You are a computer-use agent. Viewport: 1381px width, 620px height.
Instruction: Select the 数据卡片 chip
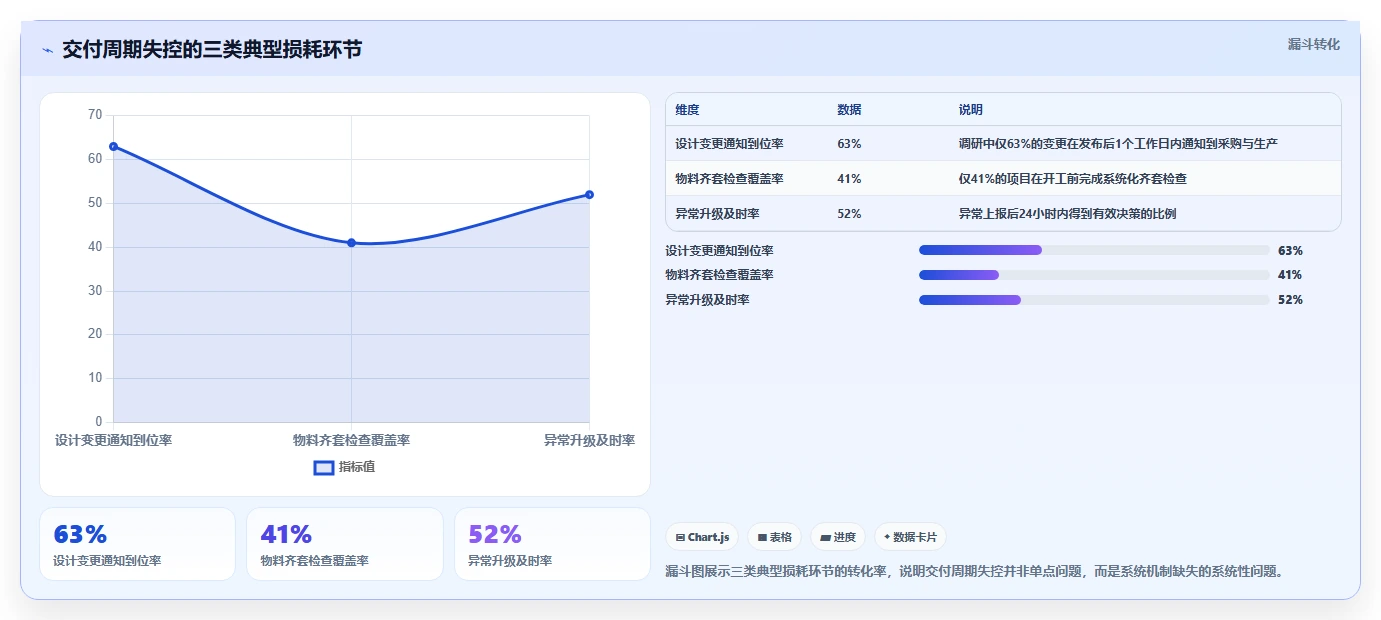910,537
